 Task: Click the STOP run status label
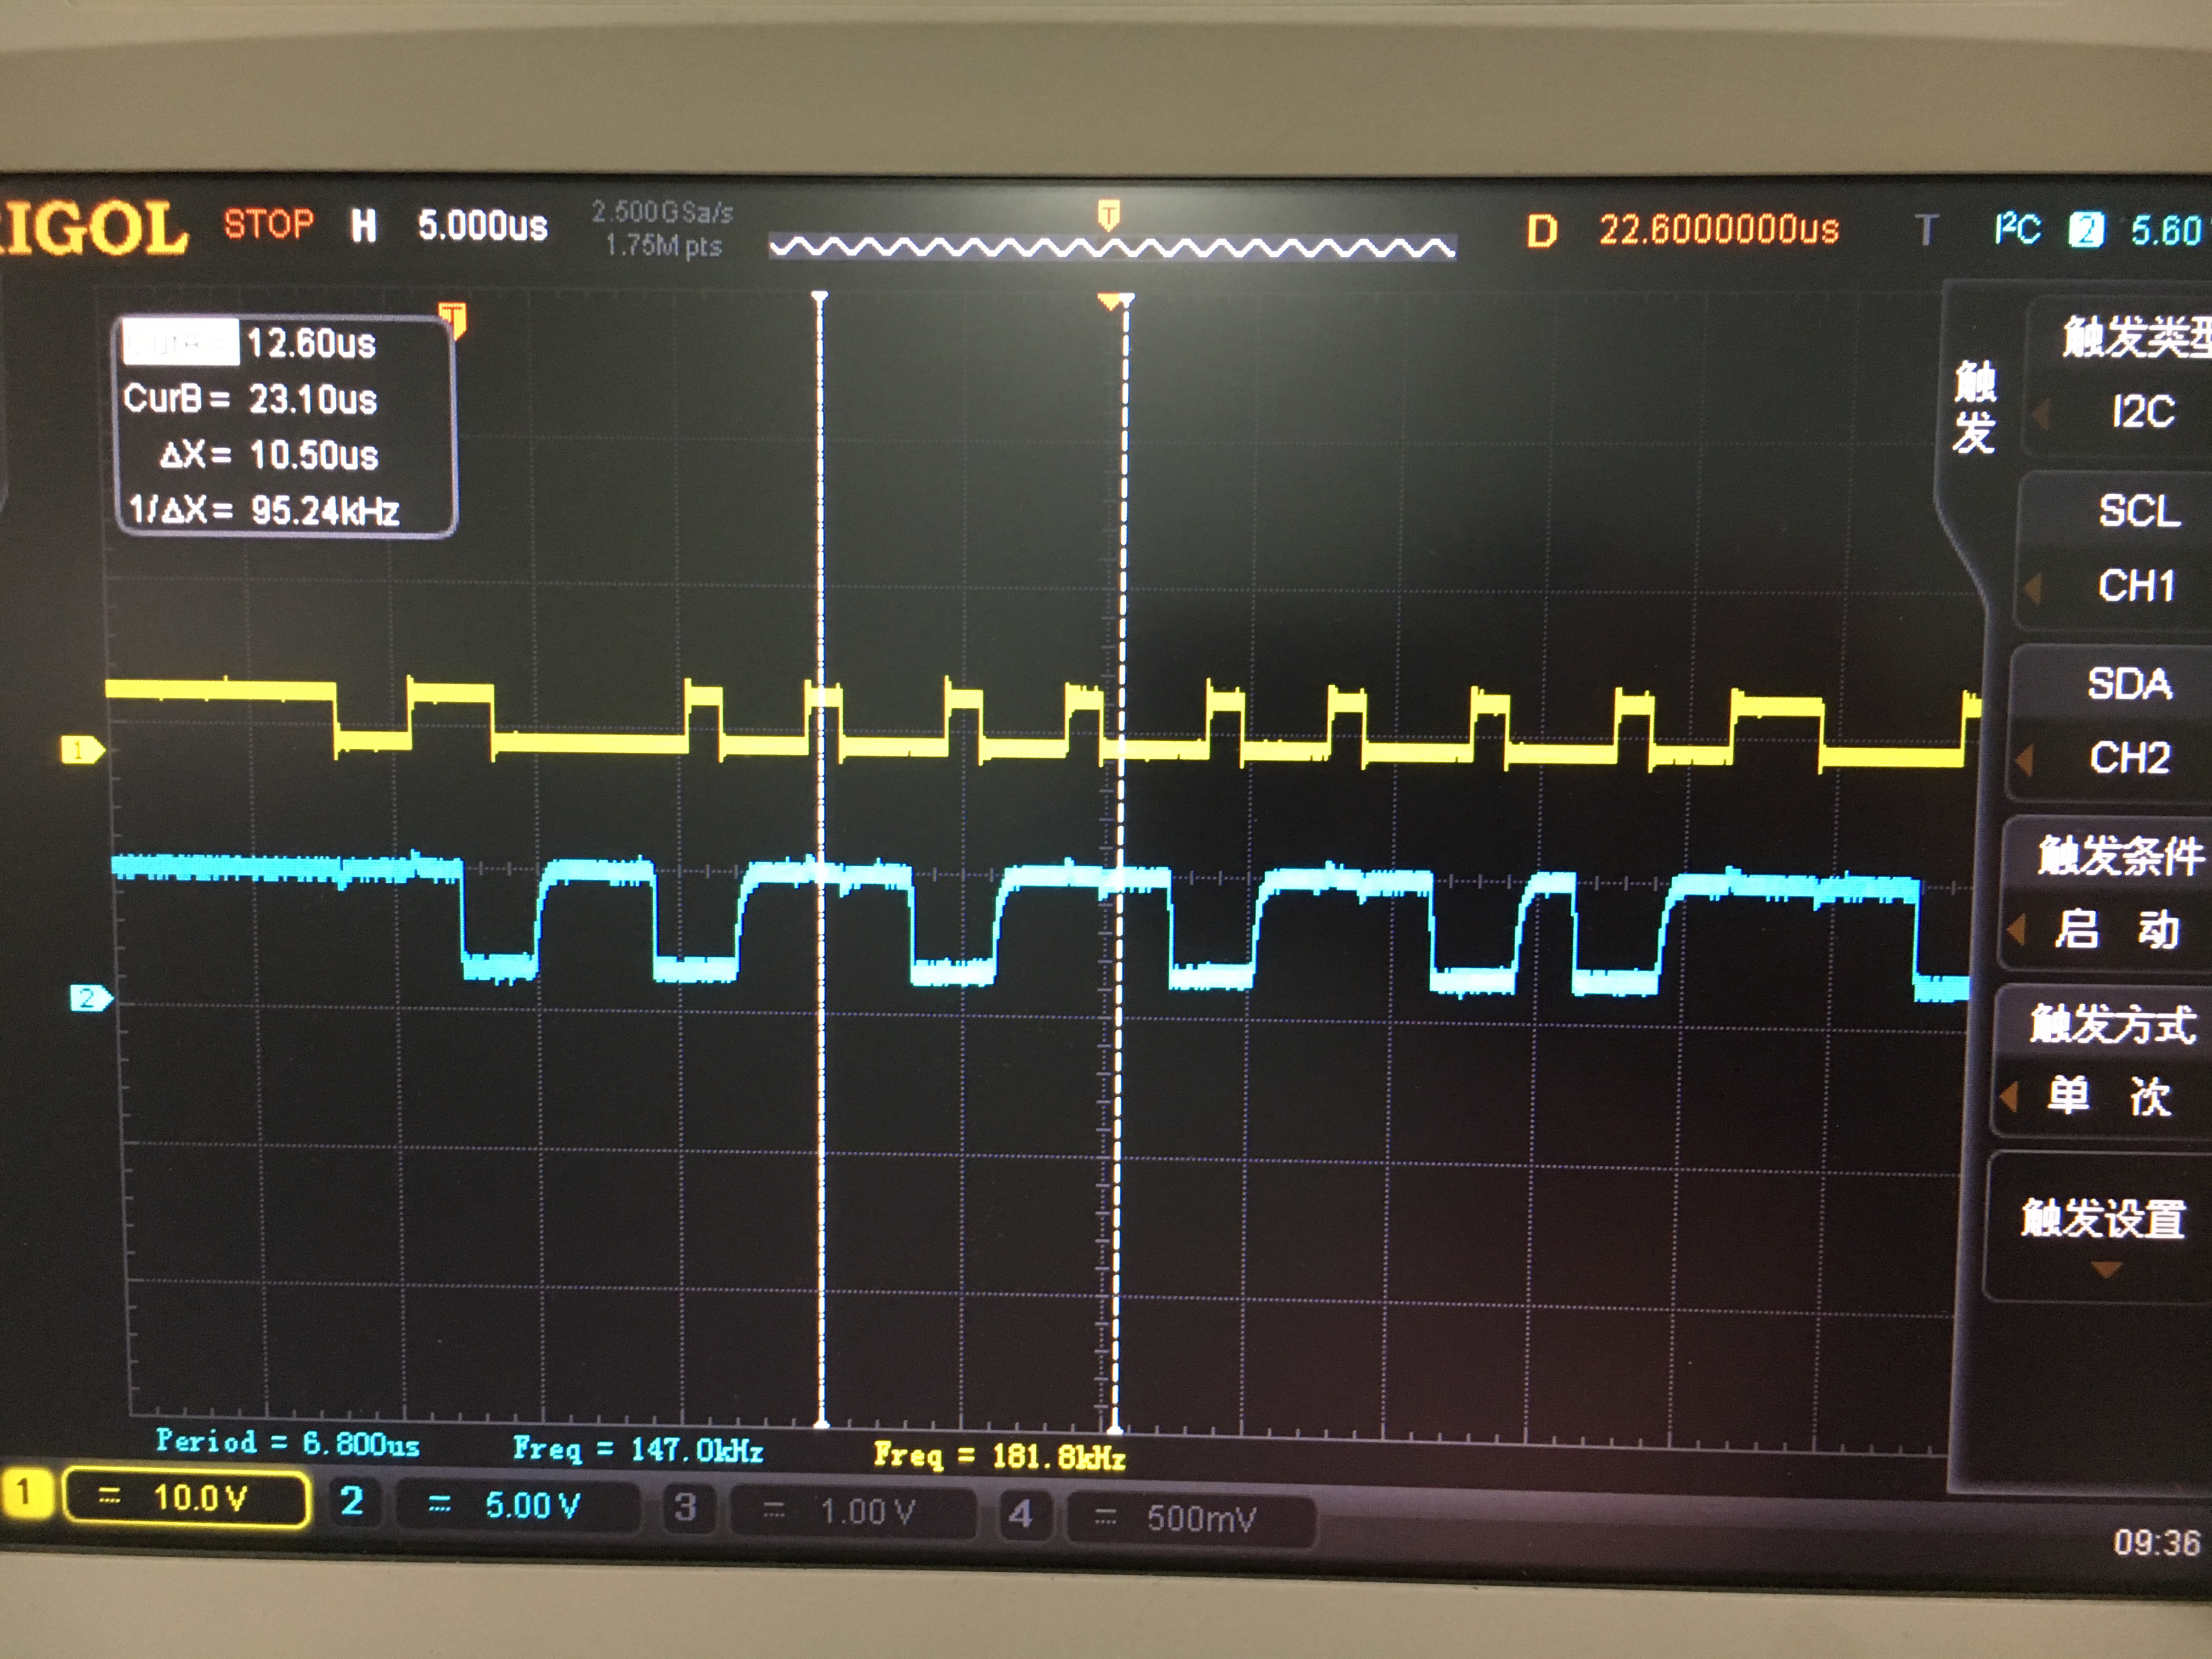coord(268,223)
